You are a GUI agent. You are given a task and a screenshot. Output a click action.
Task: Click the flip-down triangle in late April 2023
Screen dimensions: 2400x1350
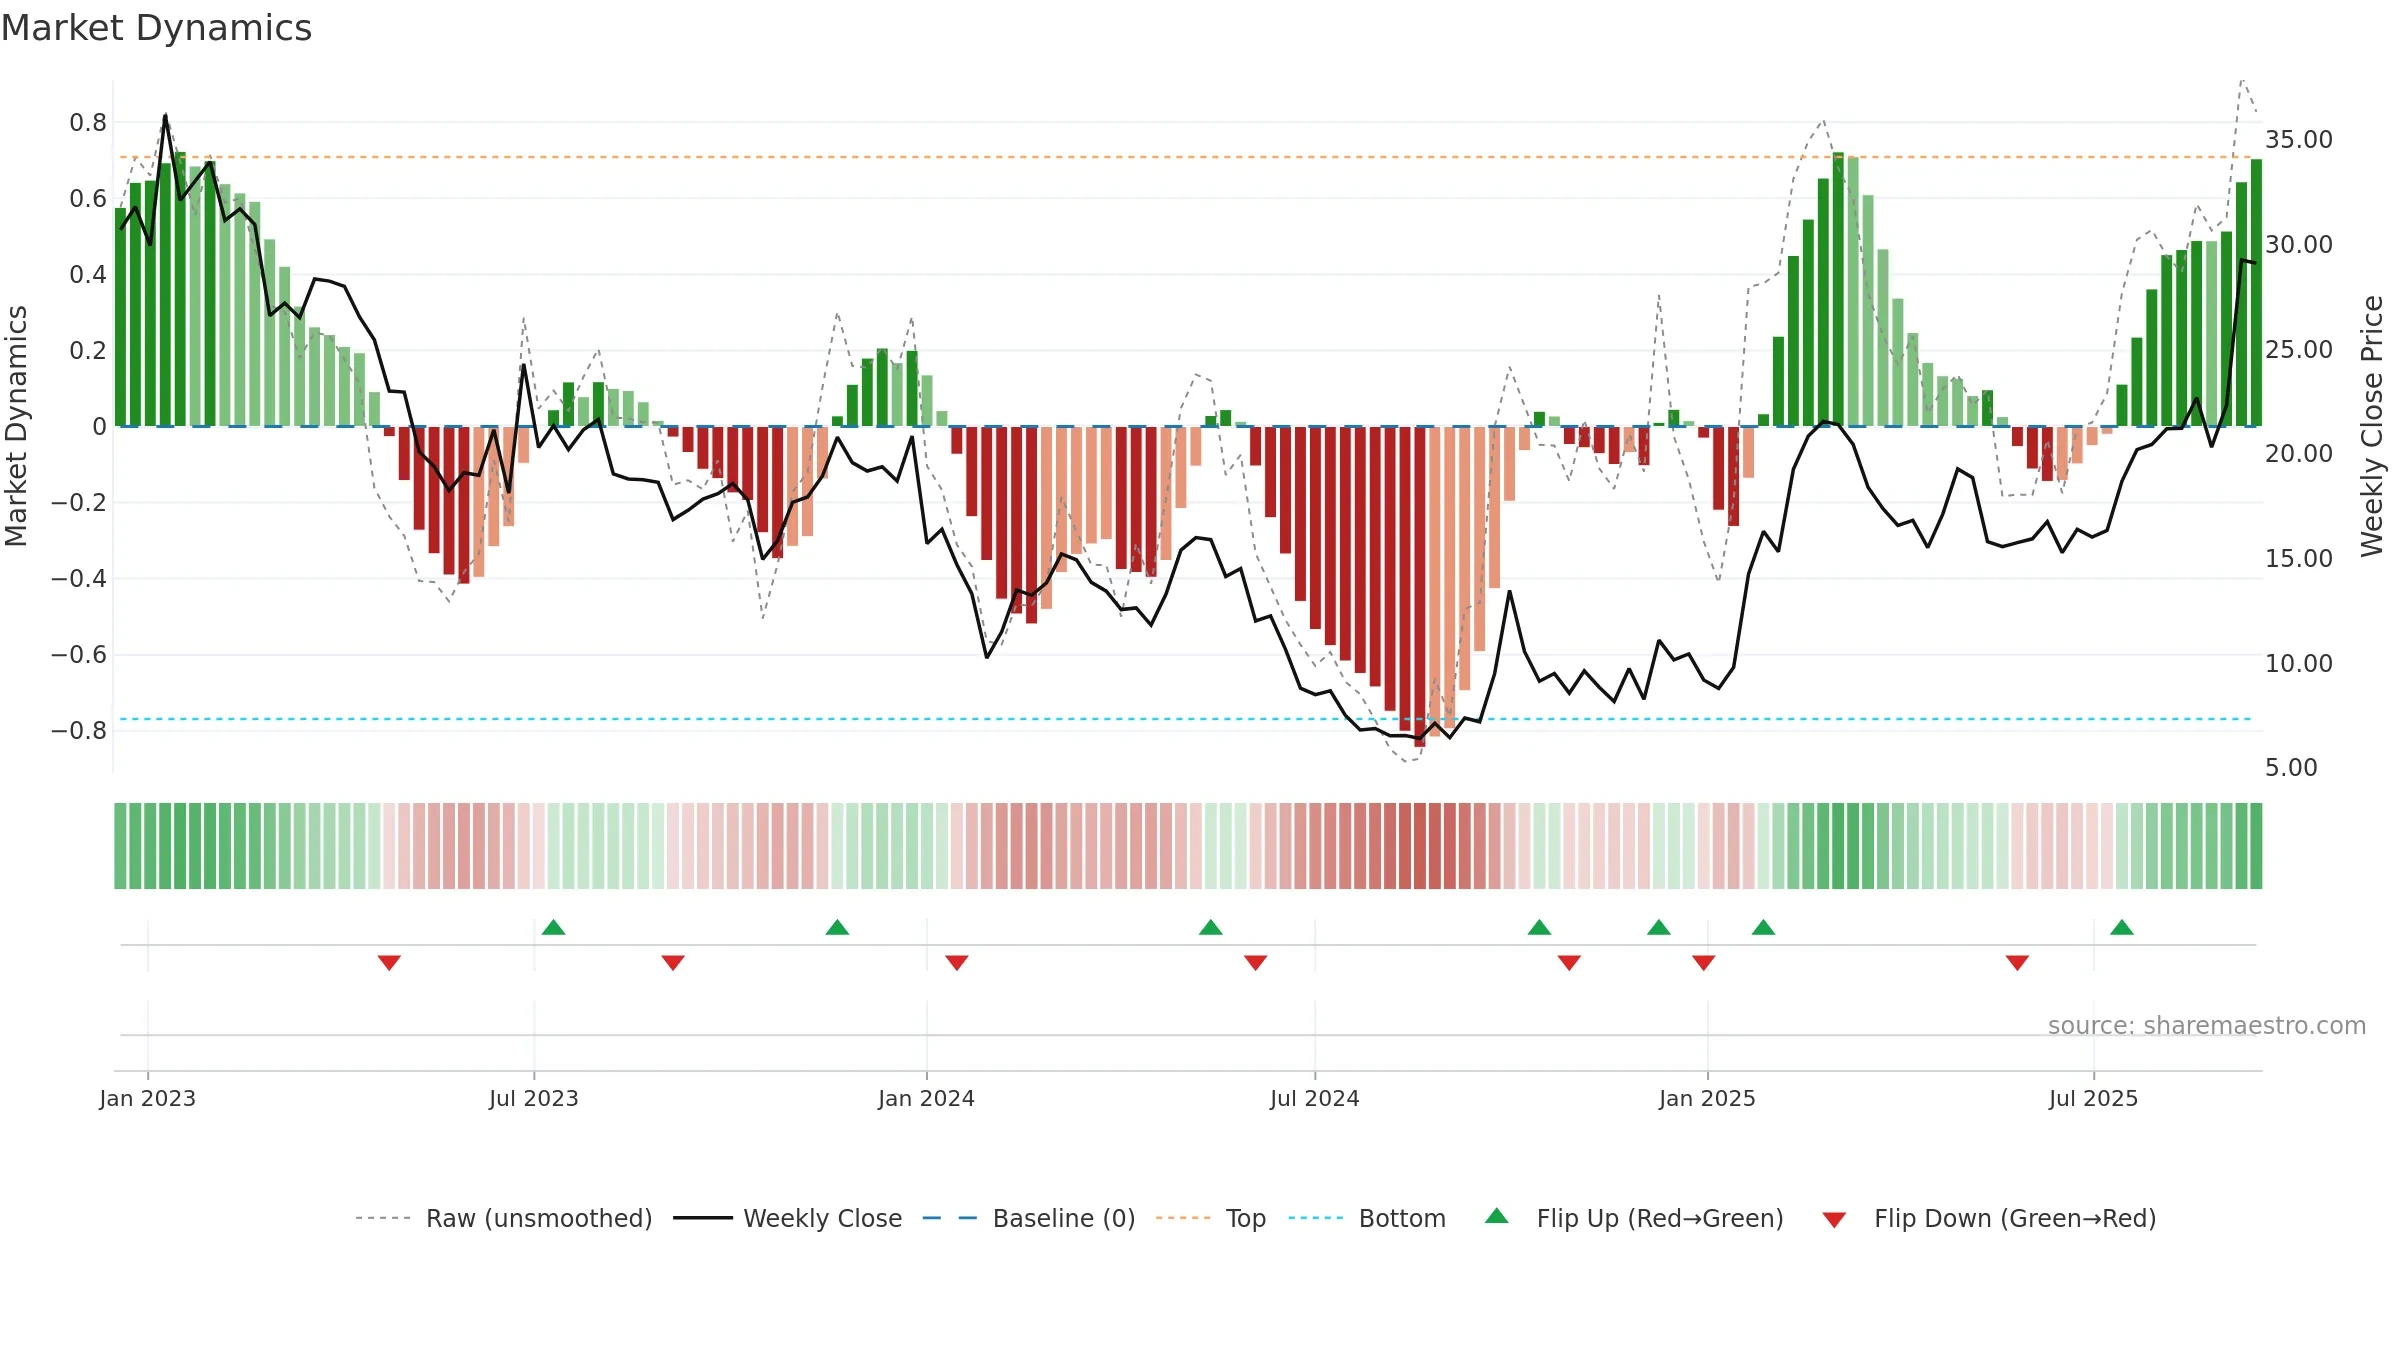point(389,962)
